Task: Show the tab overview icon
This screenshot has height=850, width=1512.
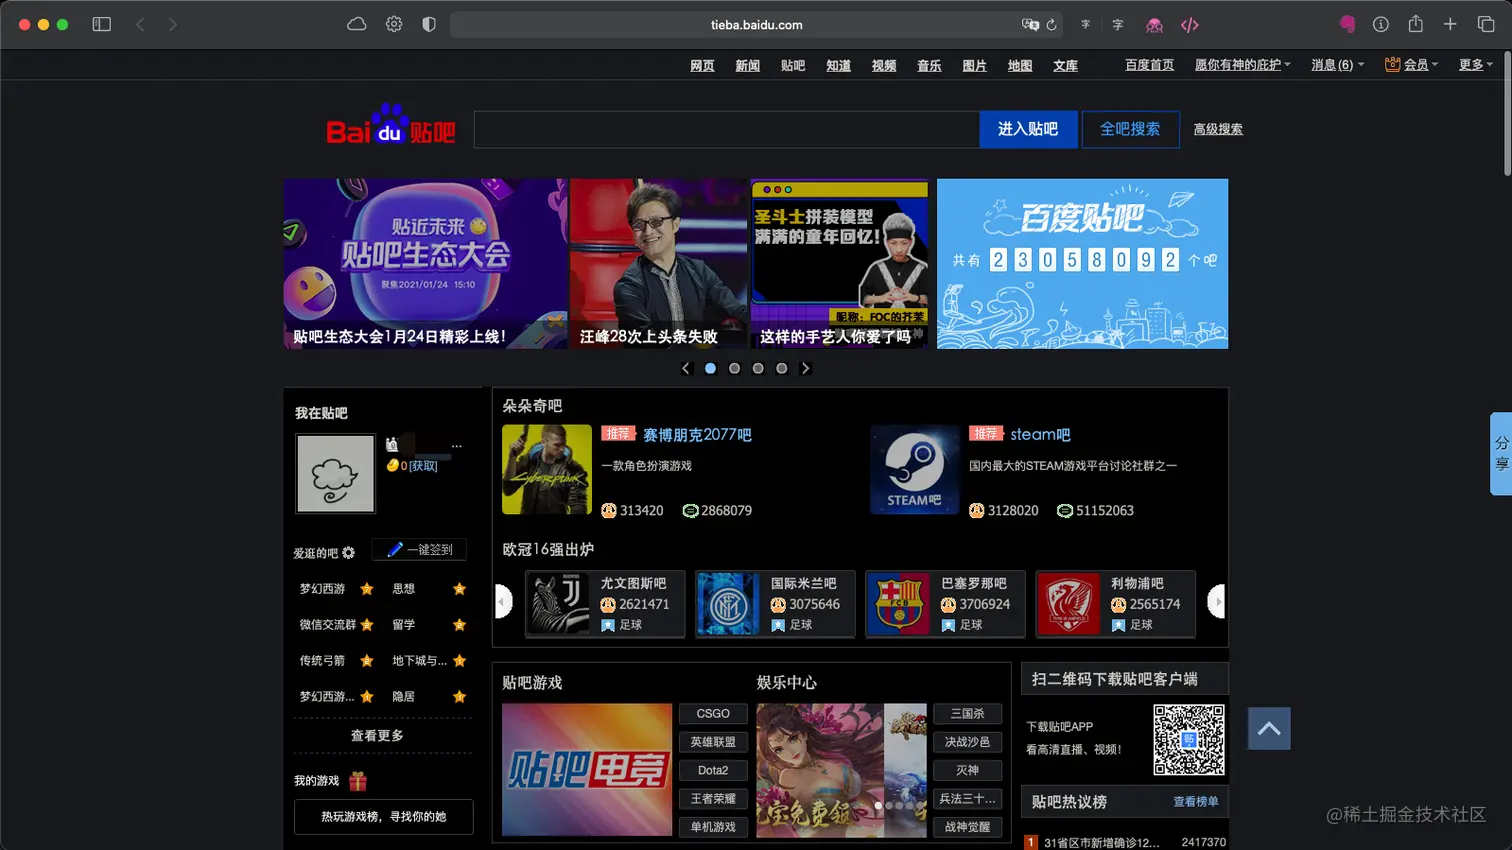Action: click(x=1486, y=24)
